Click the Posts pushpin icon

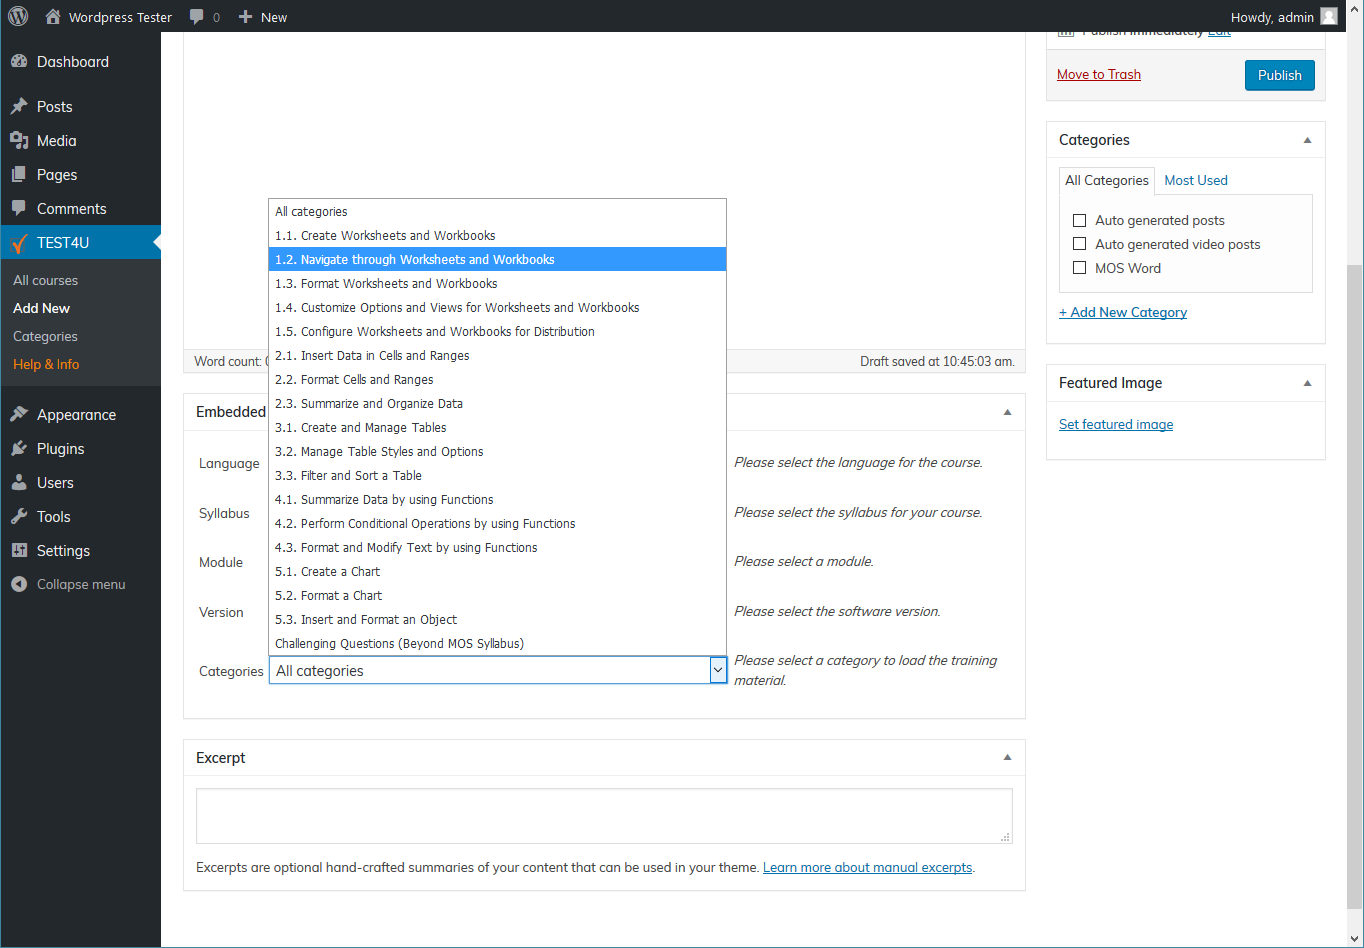pyautogui.click(x=19, y=107)
